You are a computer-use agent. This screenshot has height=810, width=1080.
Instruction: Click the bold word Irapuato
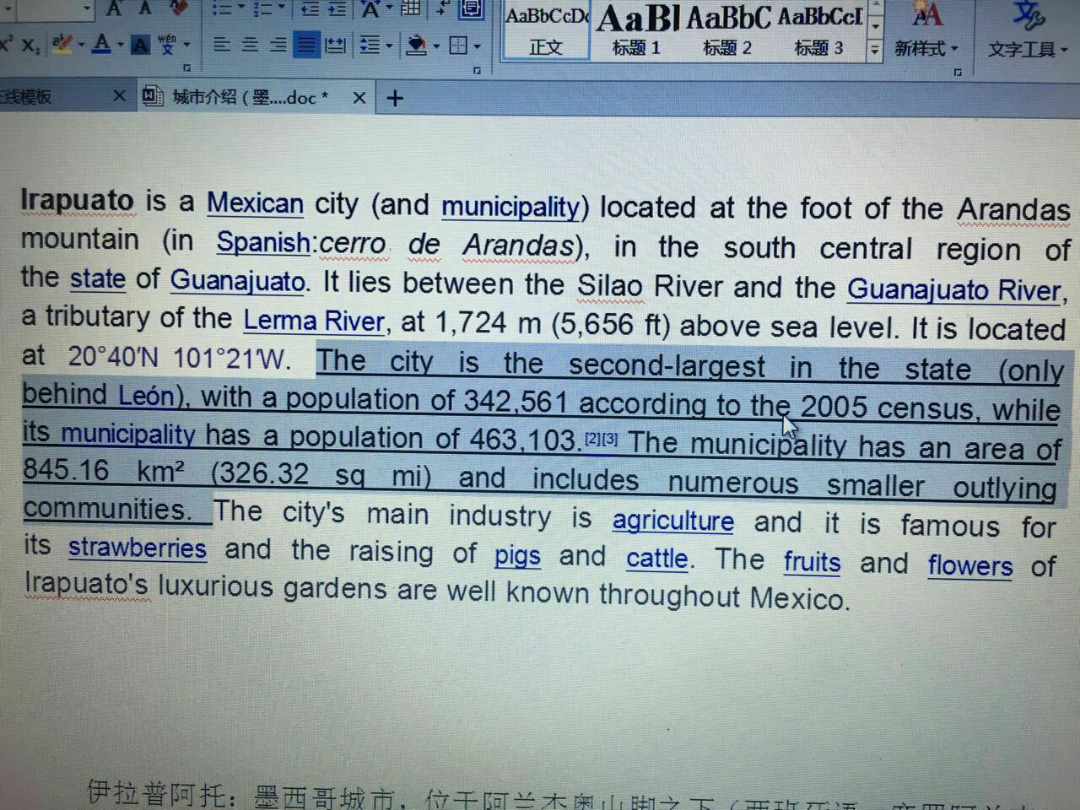pyautogui.click(x=77, y=200)
